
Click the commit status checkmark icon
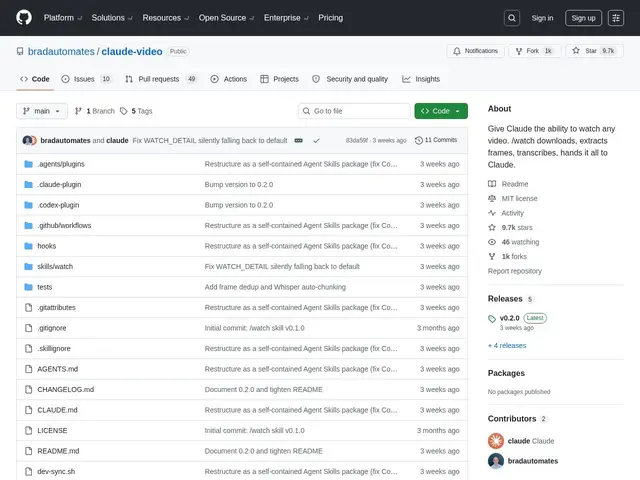click(316, 140)
